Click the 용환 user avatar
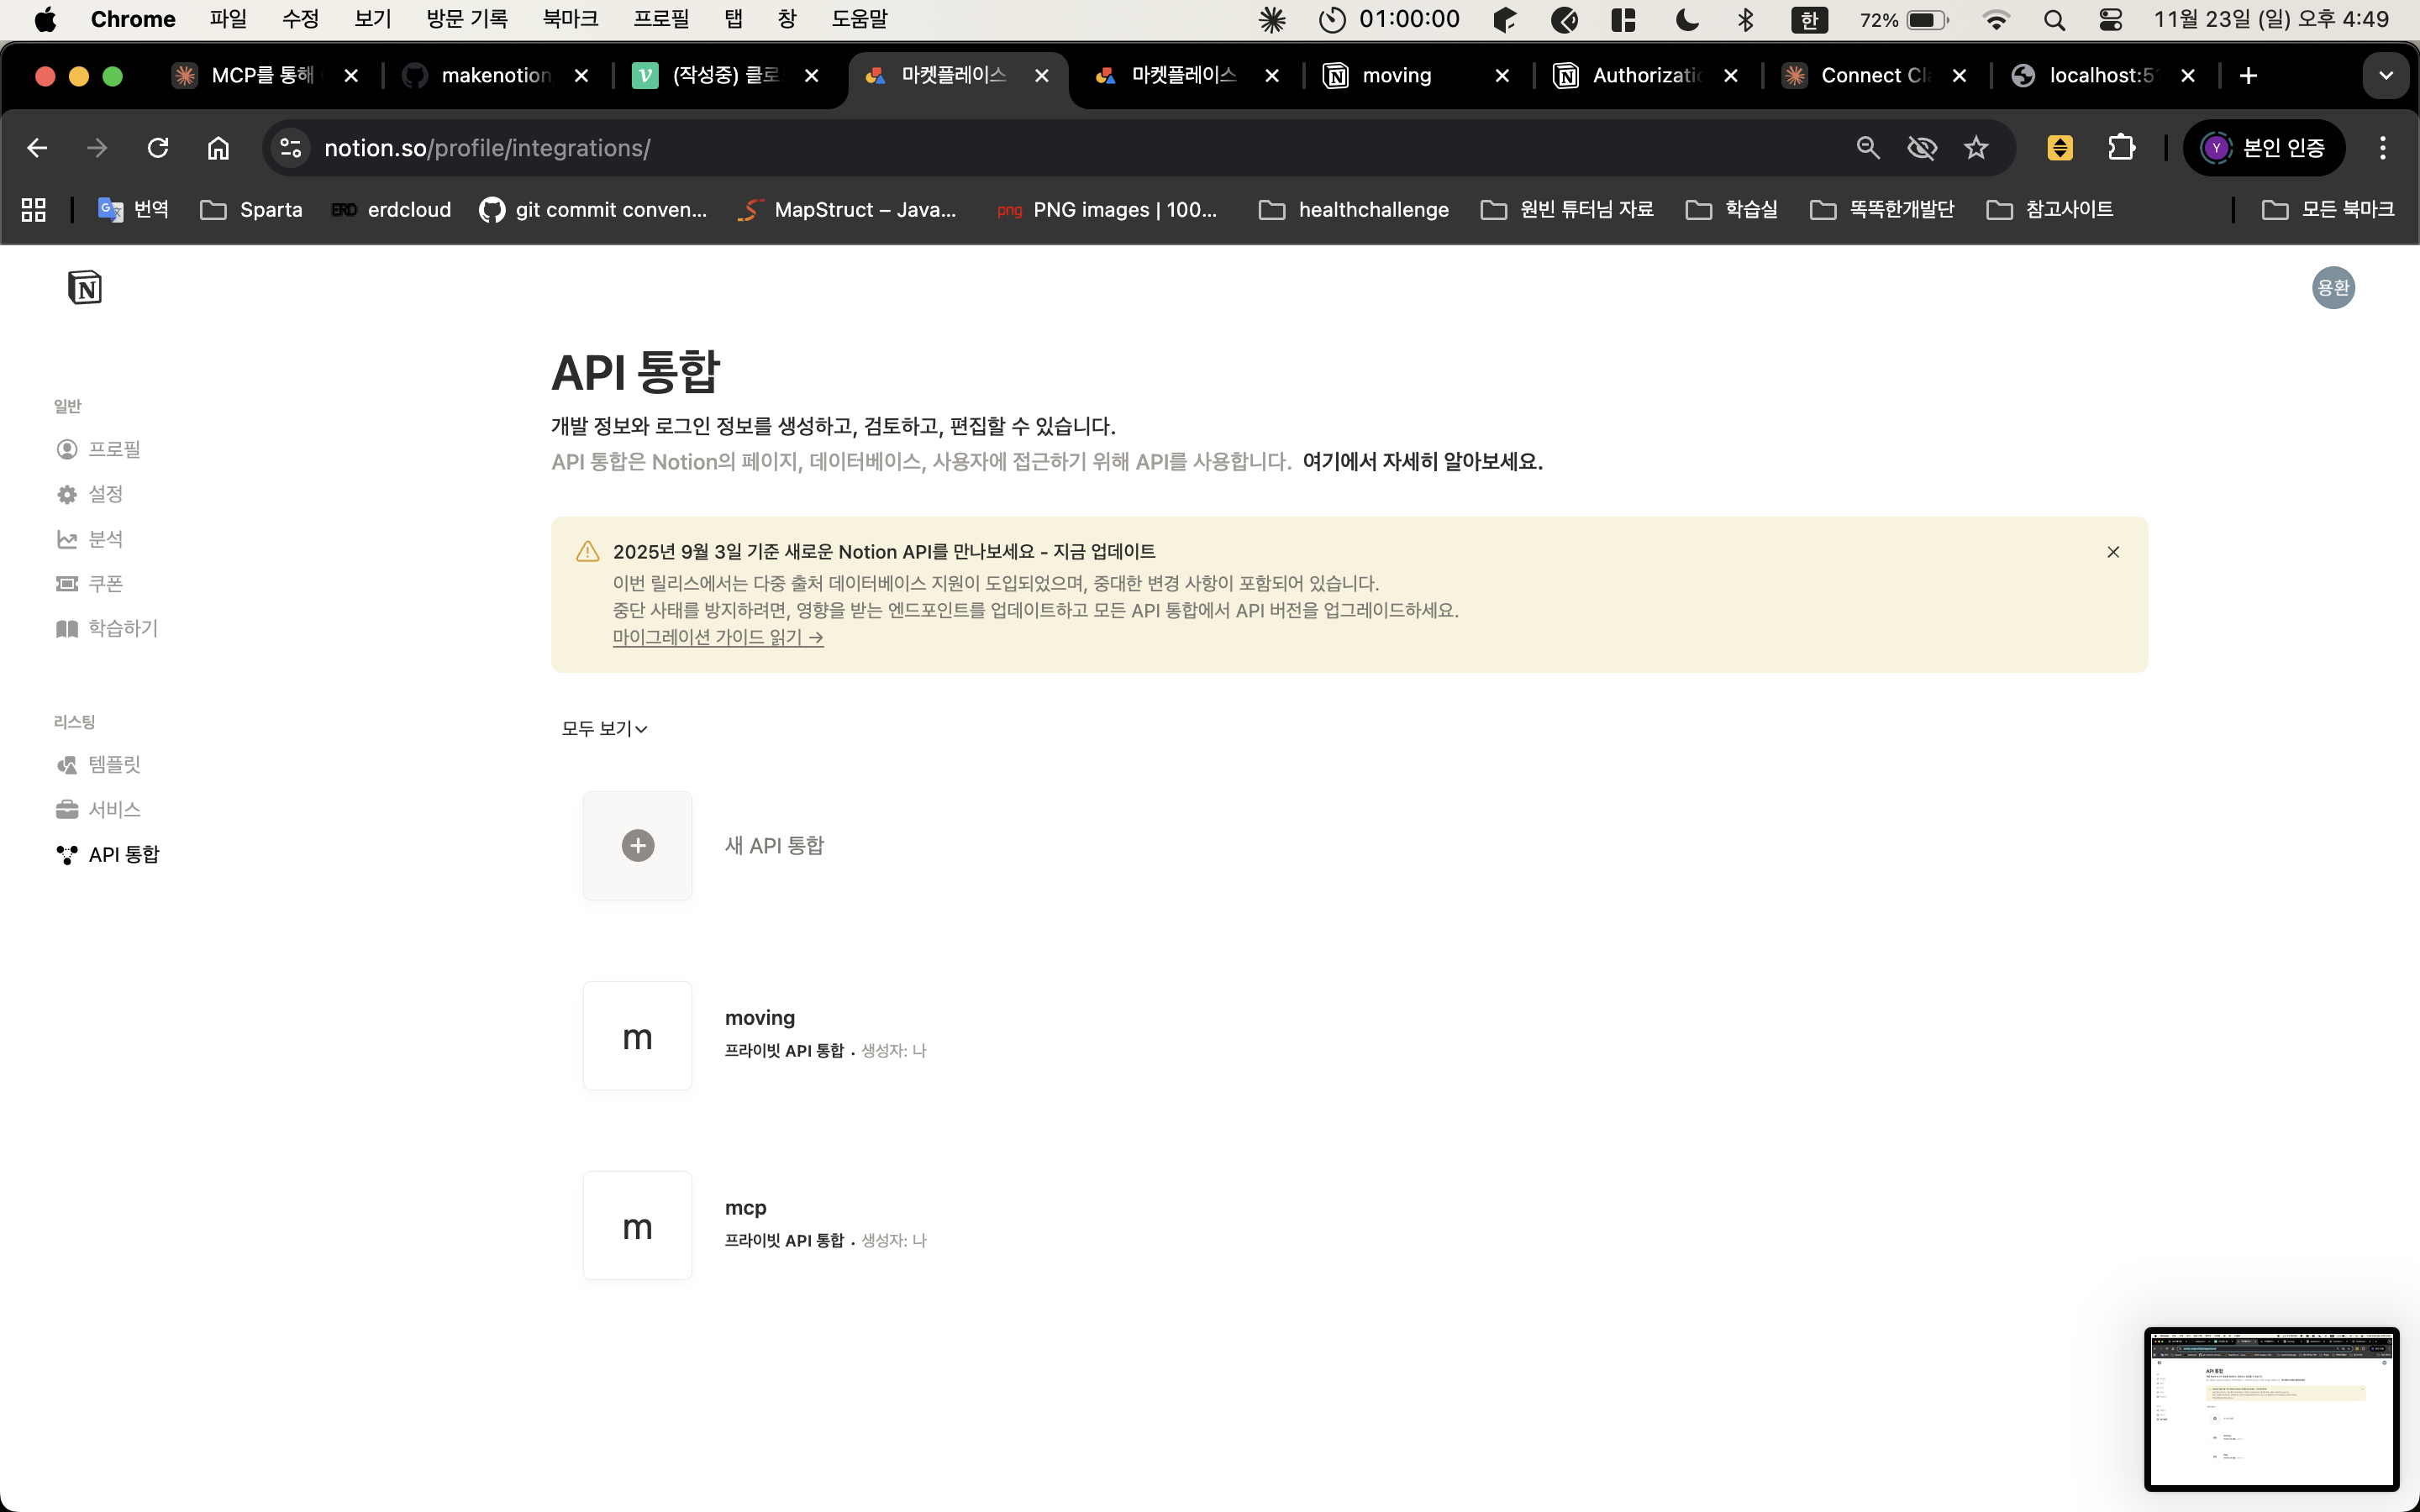Screen dimensions: 2420x1512 point(2333,288)
